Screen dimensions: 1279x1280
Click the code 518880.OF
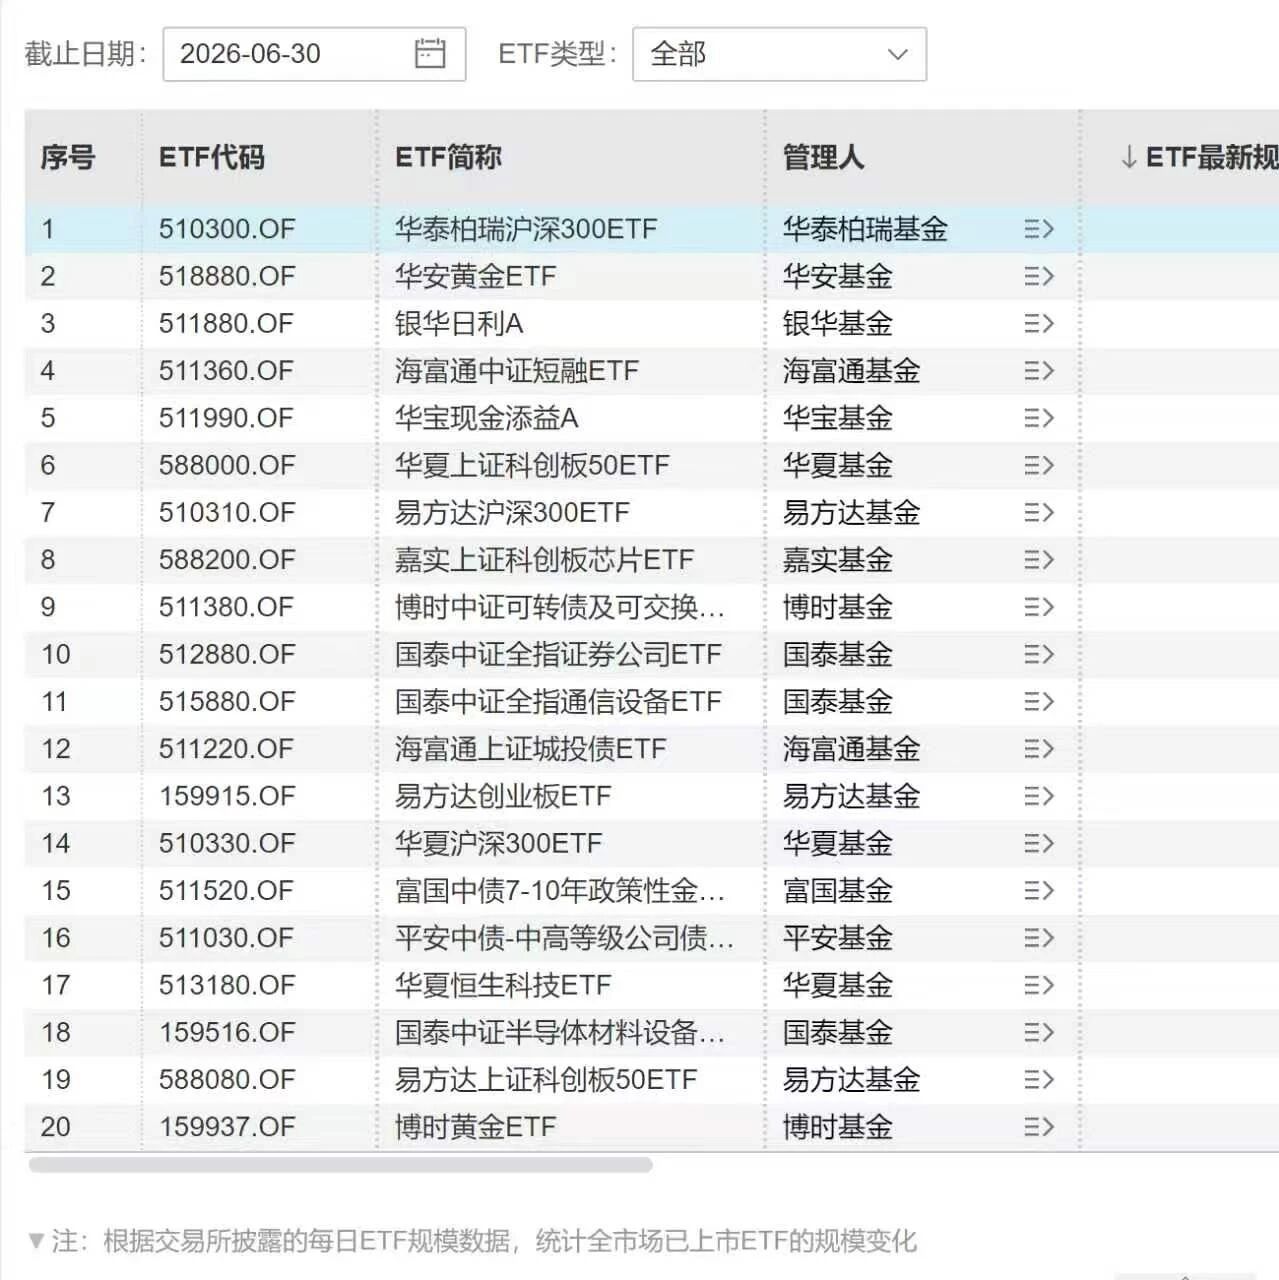click(x=227, y=276)
